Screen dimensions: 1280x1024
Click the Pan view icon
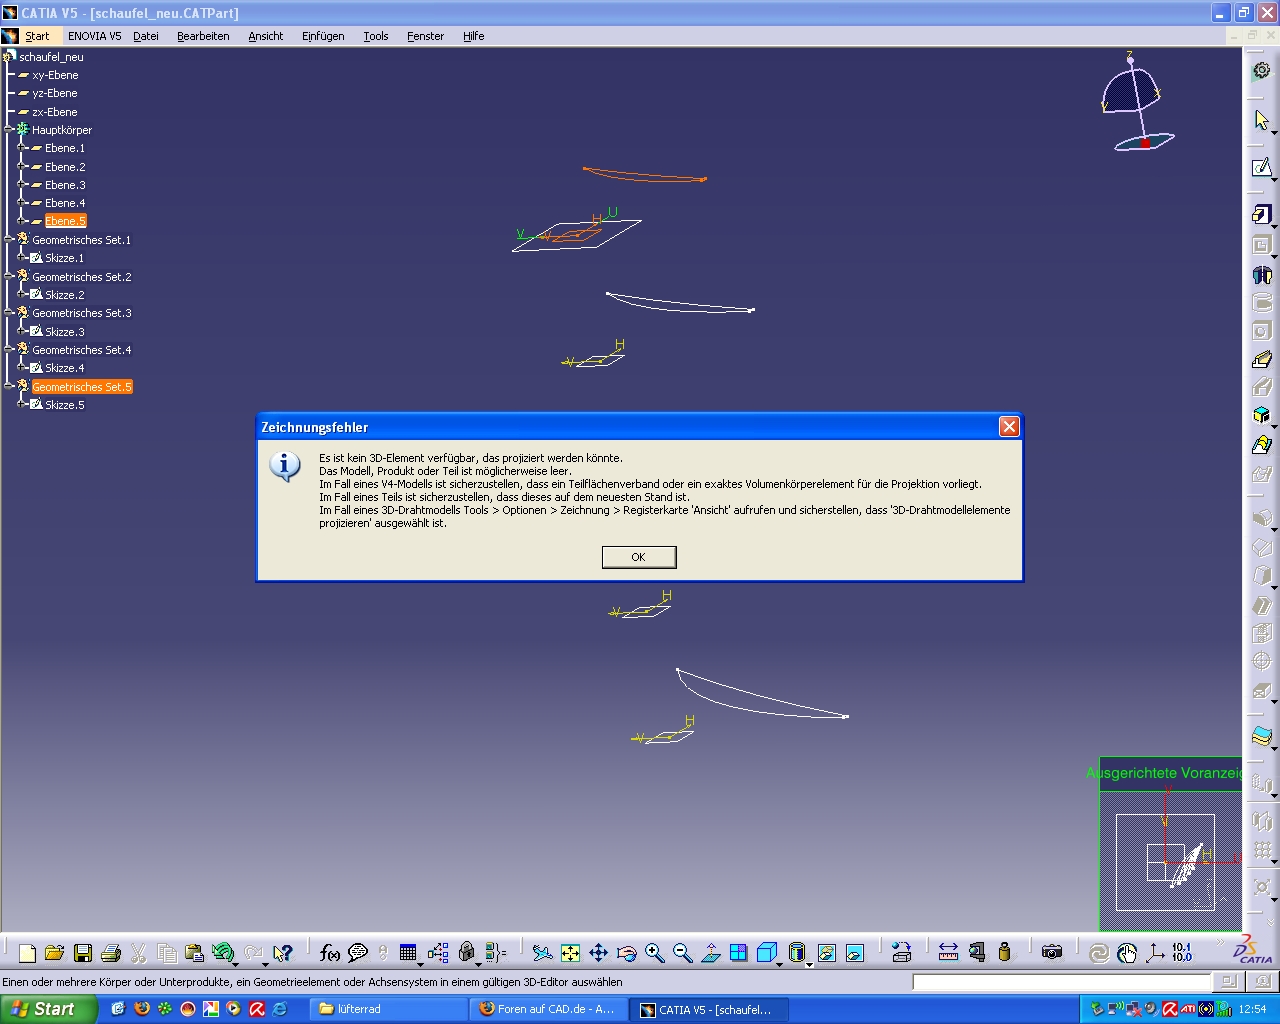[598, 953]
